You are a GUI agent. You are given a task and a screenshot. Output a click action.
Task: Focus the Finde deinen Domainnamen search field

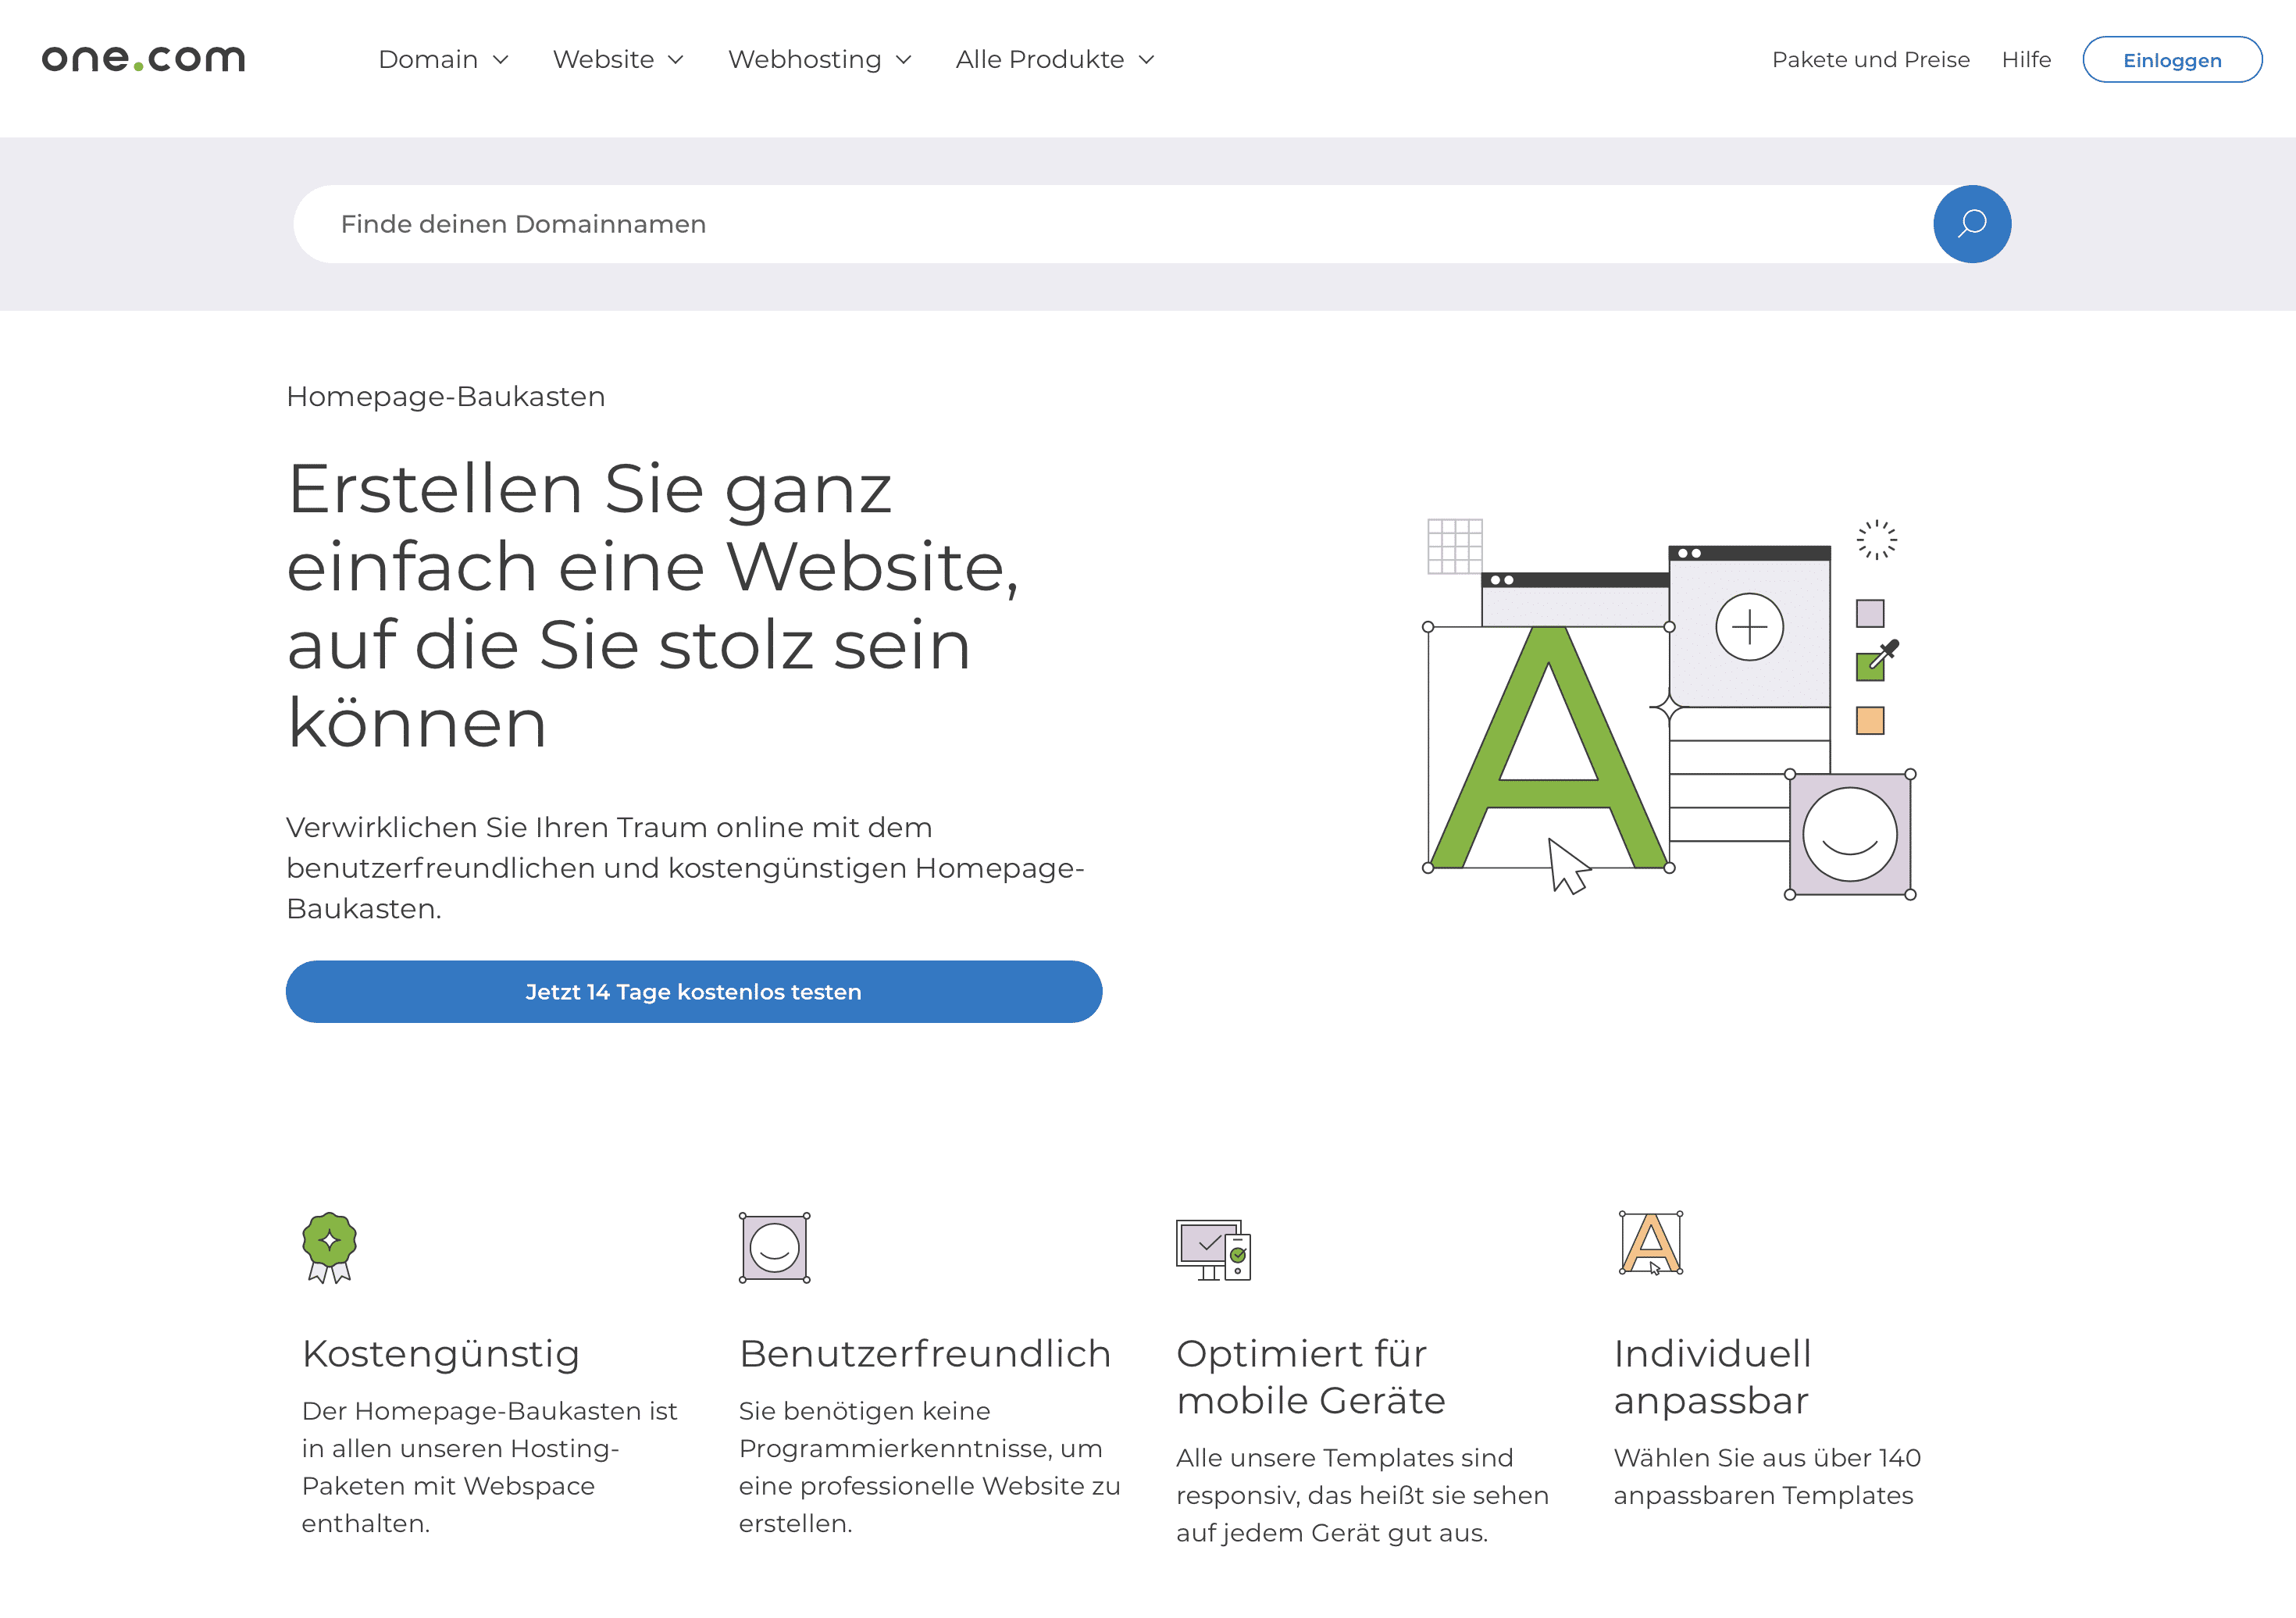pos(1113,224)
